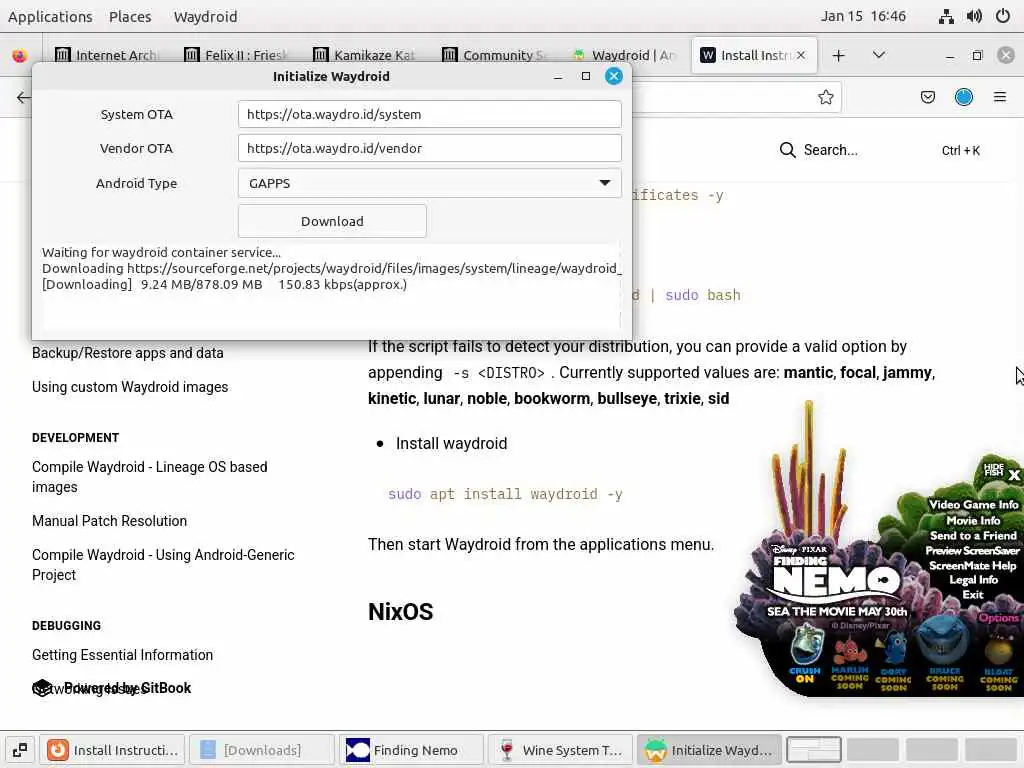The width and height of the screenshot is (1024, 768).
Task: Open the volume speaker tray icon
Action: point(974,16)
